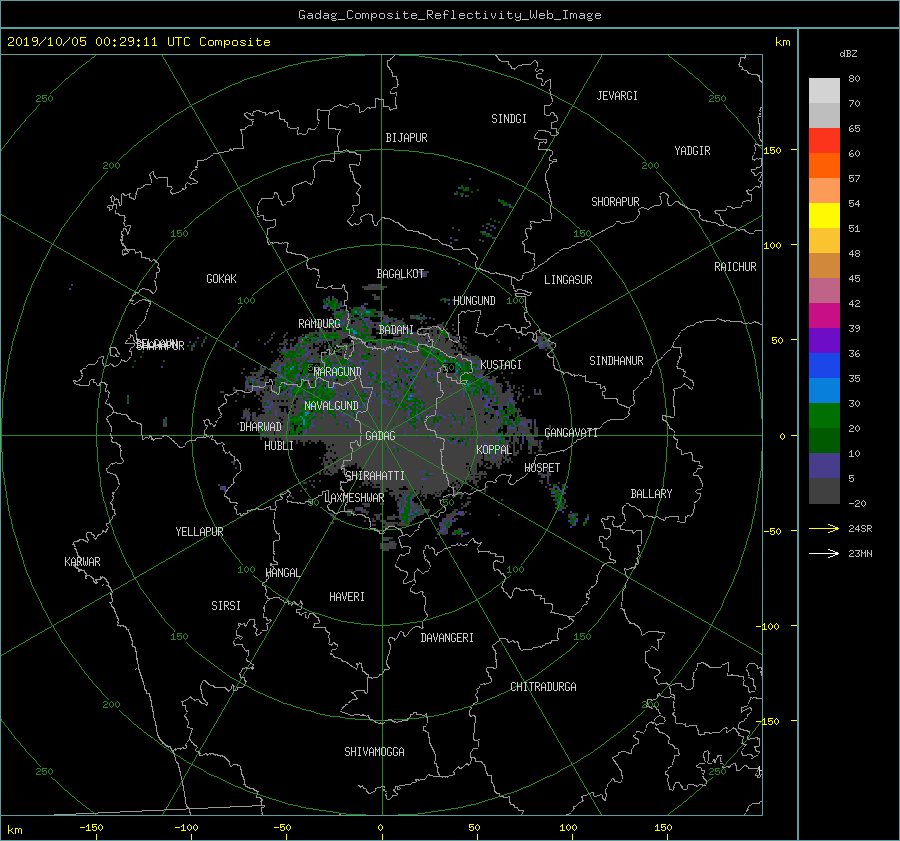Click the SIRSI city label
The height and width of the screenshot is (841, 900).
point(226,606)
